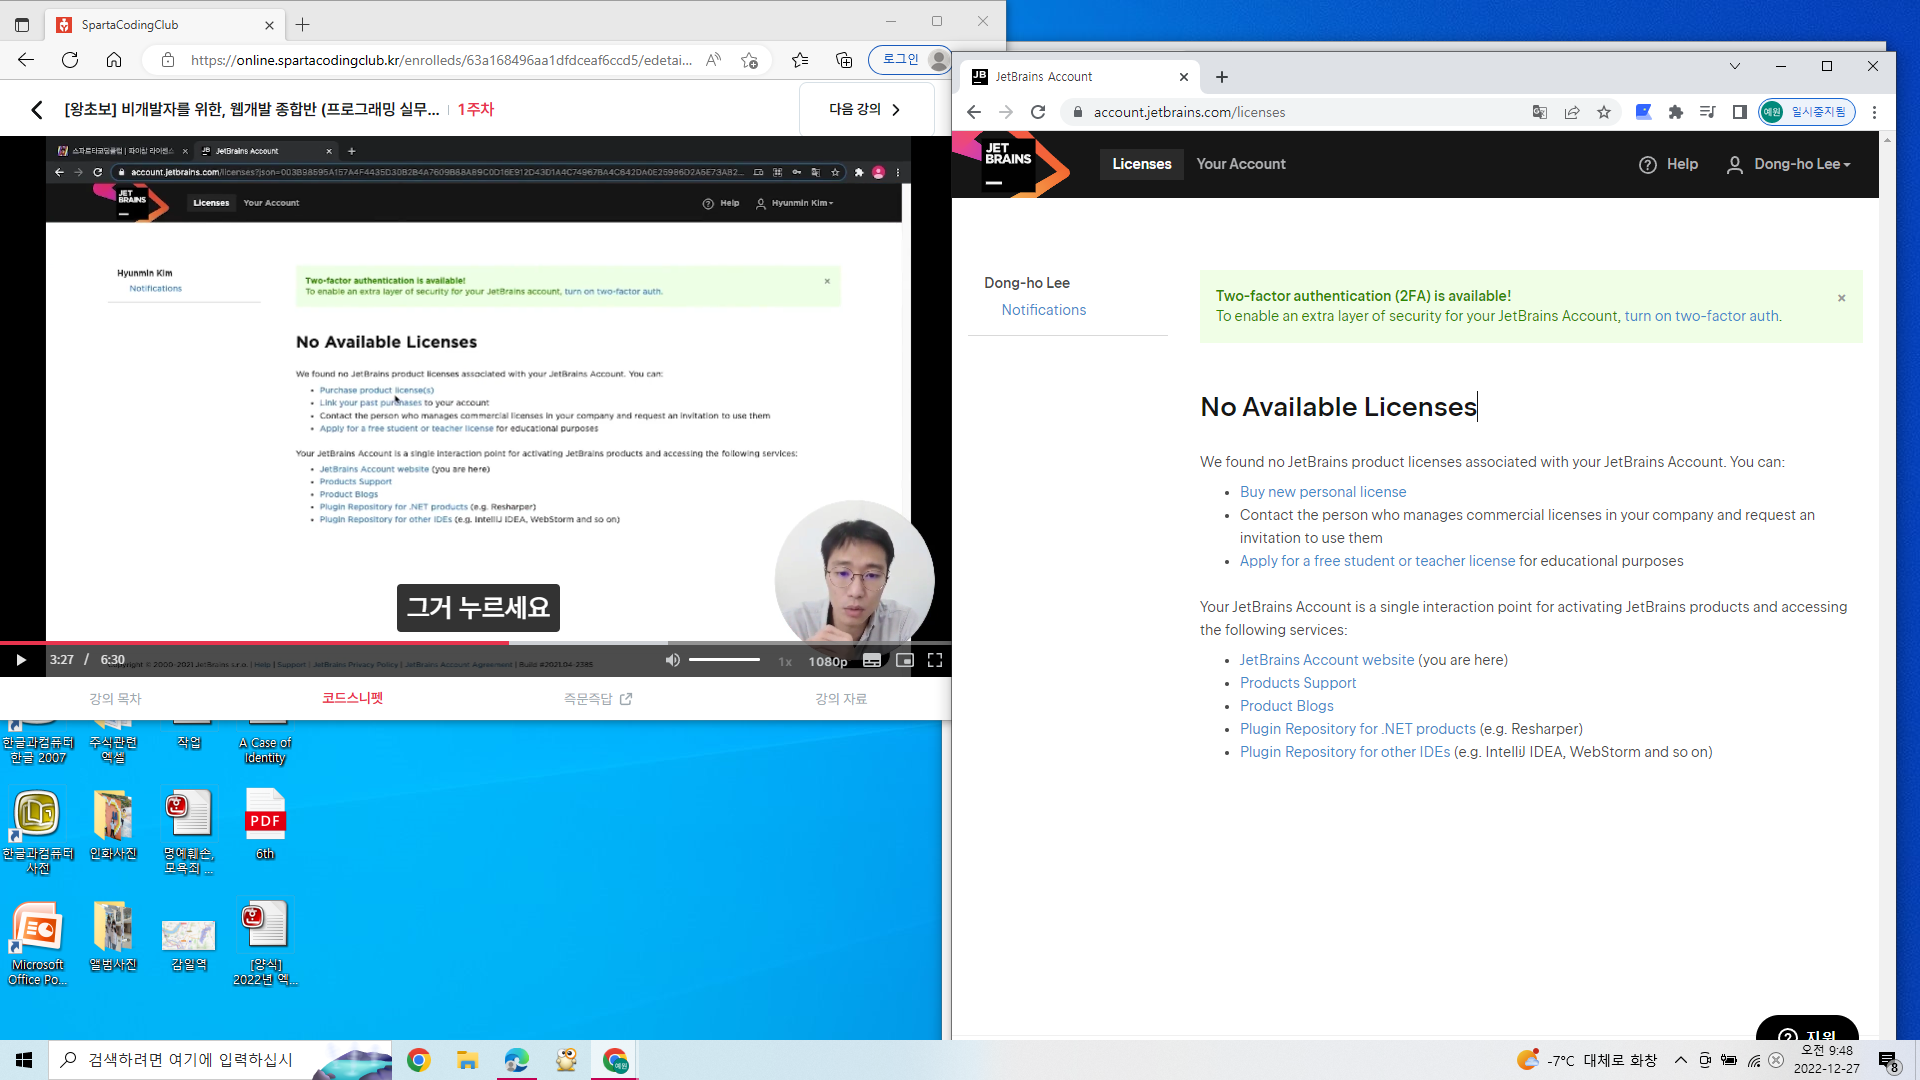Open new tab in Chrome window

1222,77
